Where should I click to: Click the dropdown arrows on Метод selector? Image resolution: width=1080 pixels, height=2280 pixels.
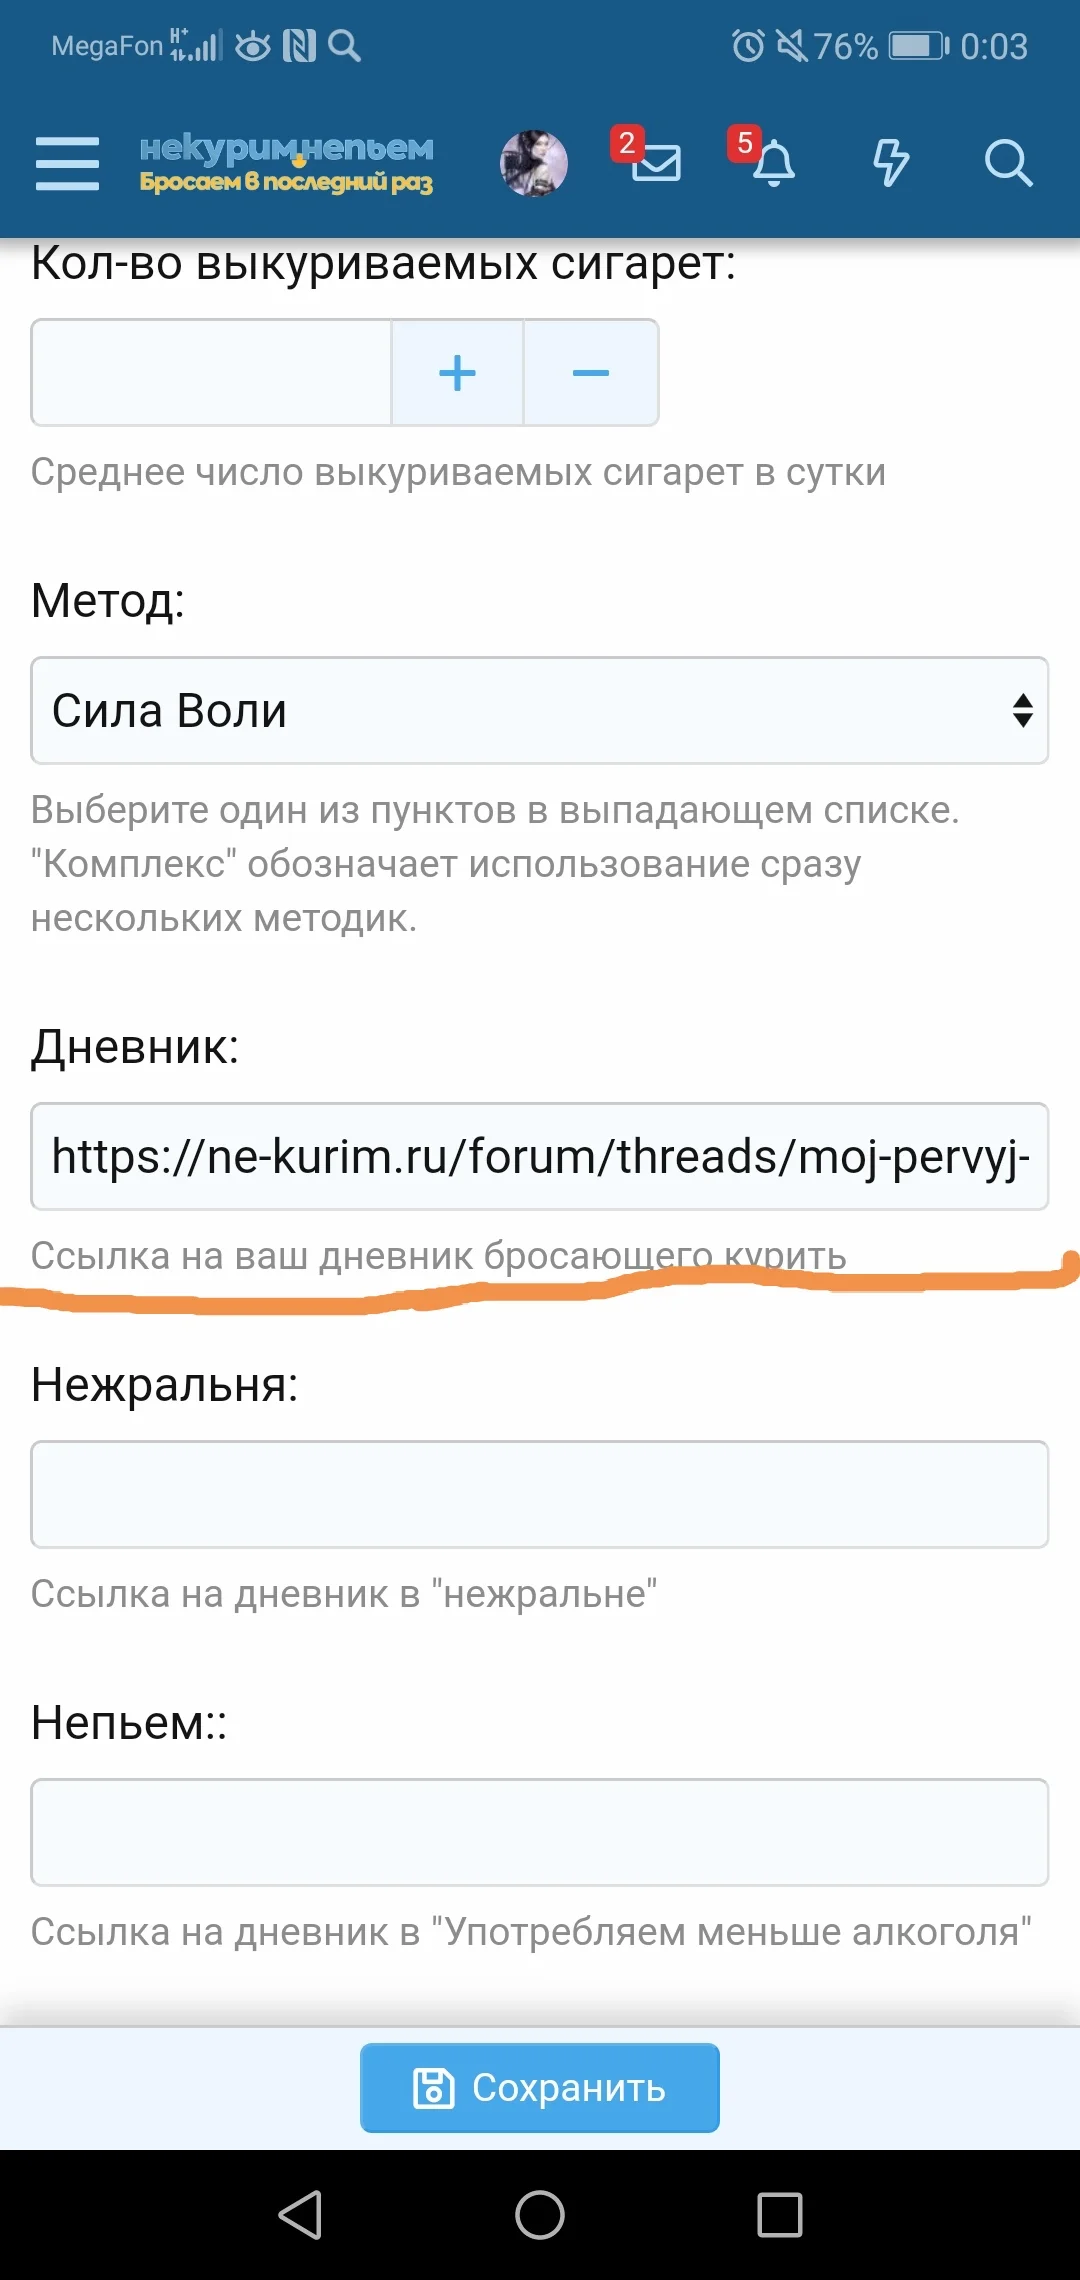(1022, 711)
